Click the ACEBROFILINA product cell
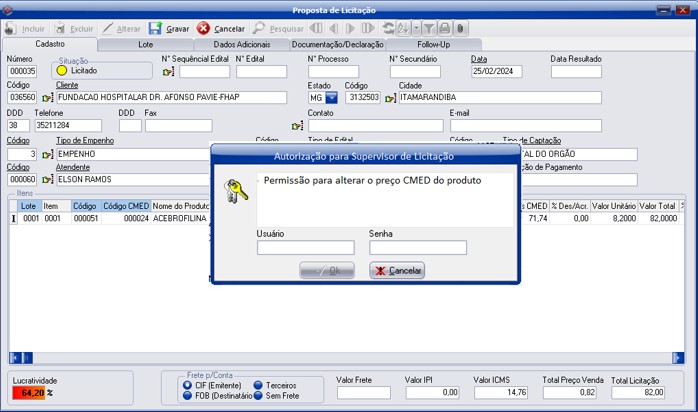The image size is (698, 412). 180,218
